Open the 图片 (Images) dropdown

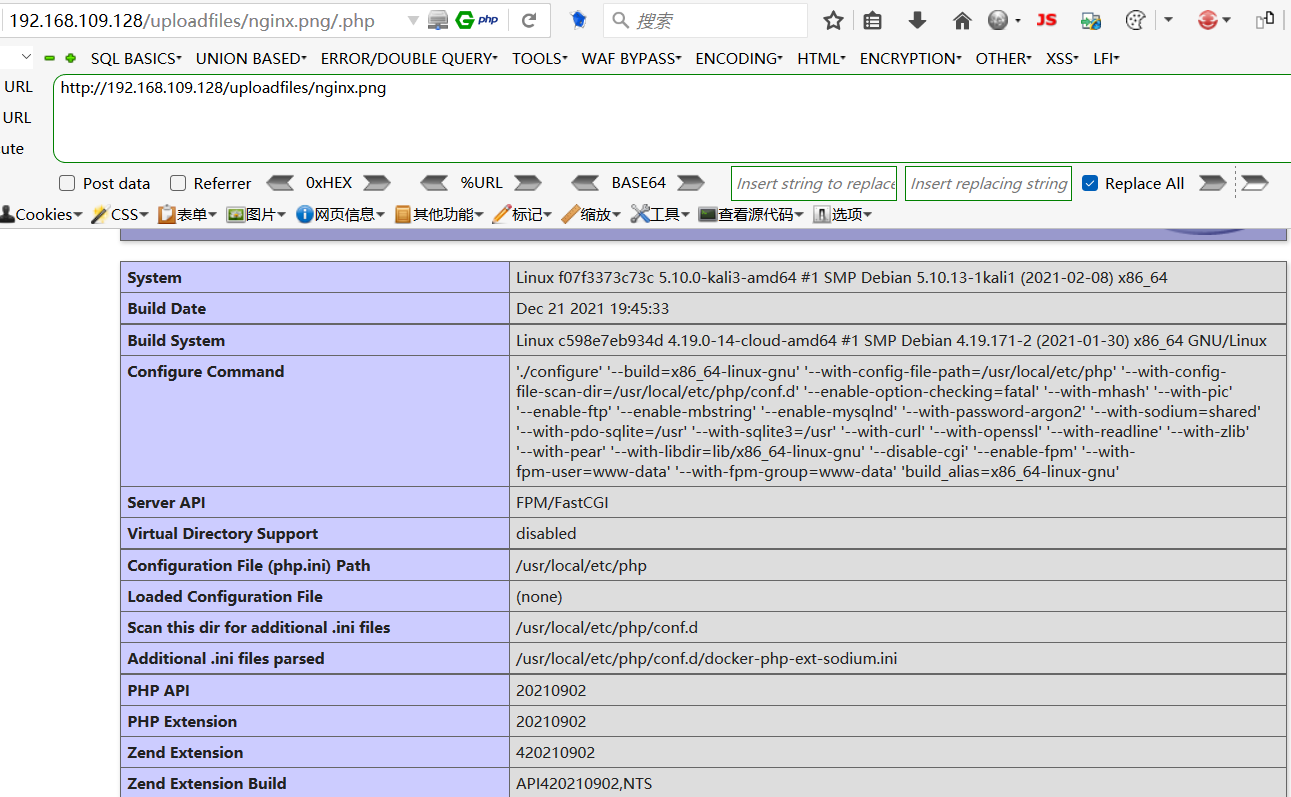pyautogui.click(x=256, y=214)
